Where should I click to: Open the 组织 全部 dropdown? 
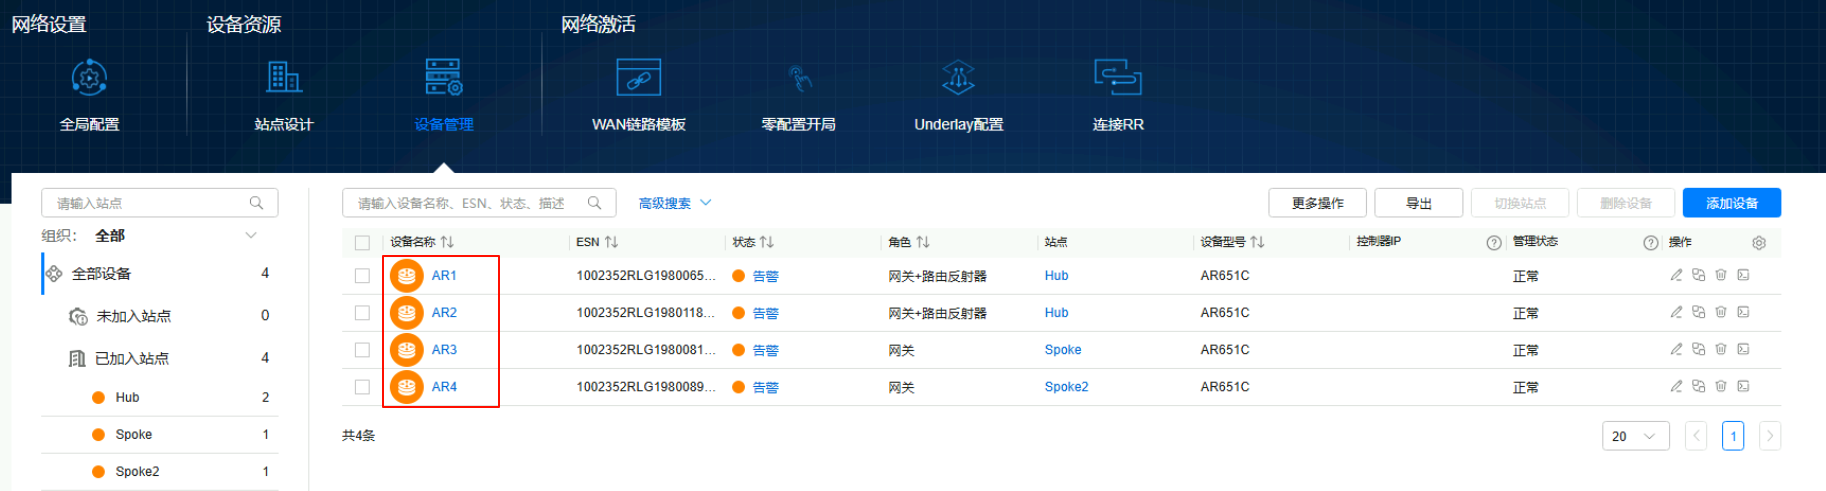coord(251,236)
